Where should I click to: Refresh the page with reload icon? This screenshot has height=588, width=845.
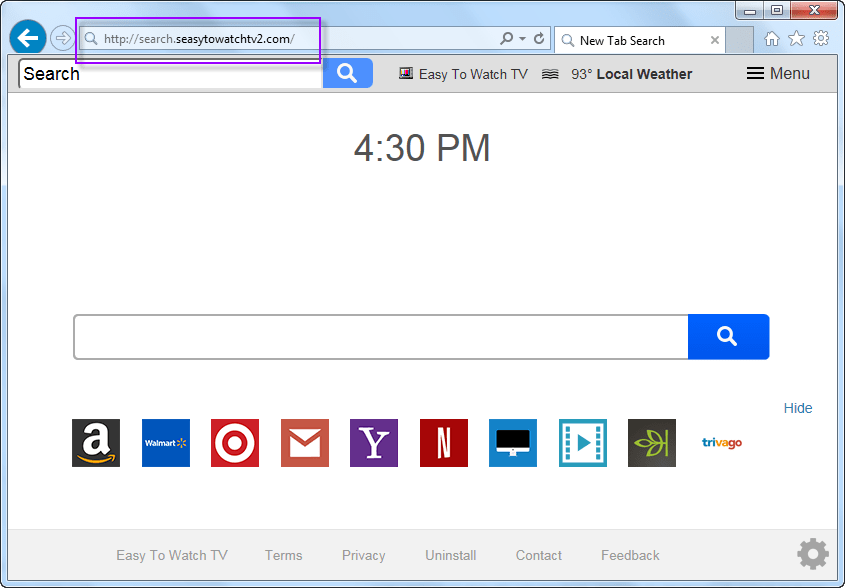point(539,38)
